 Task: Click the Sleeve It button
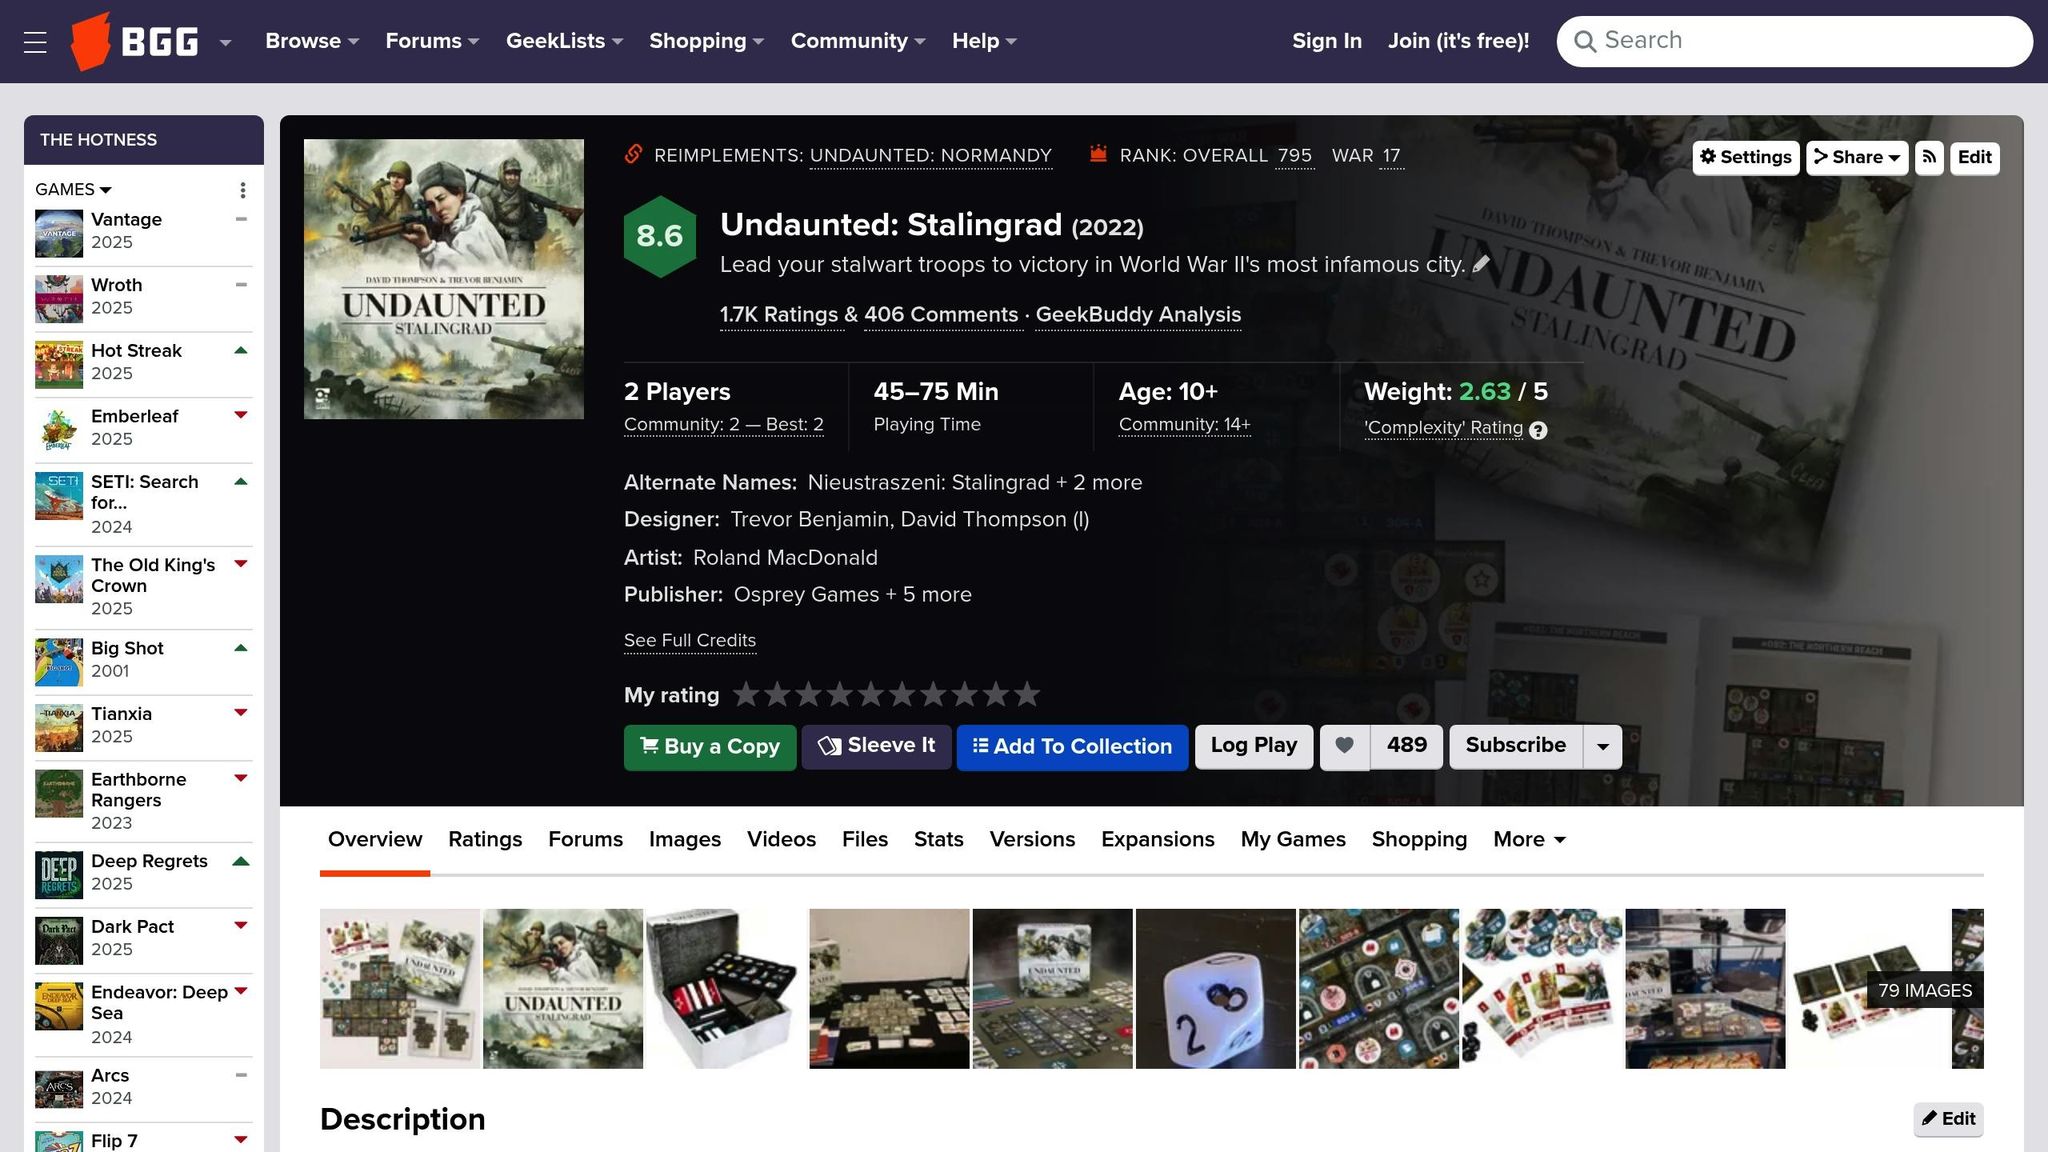(x=876, y=746)
